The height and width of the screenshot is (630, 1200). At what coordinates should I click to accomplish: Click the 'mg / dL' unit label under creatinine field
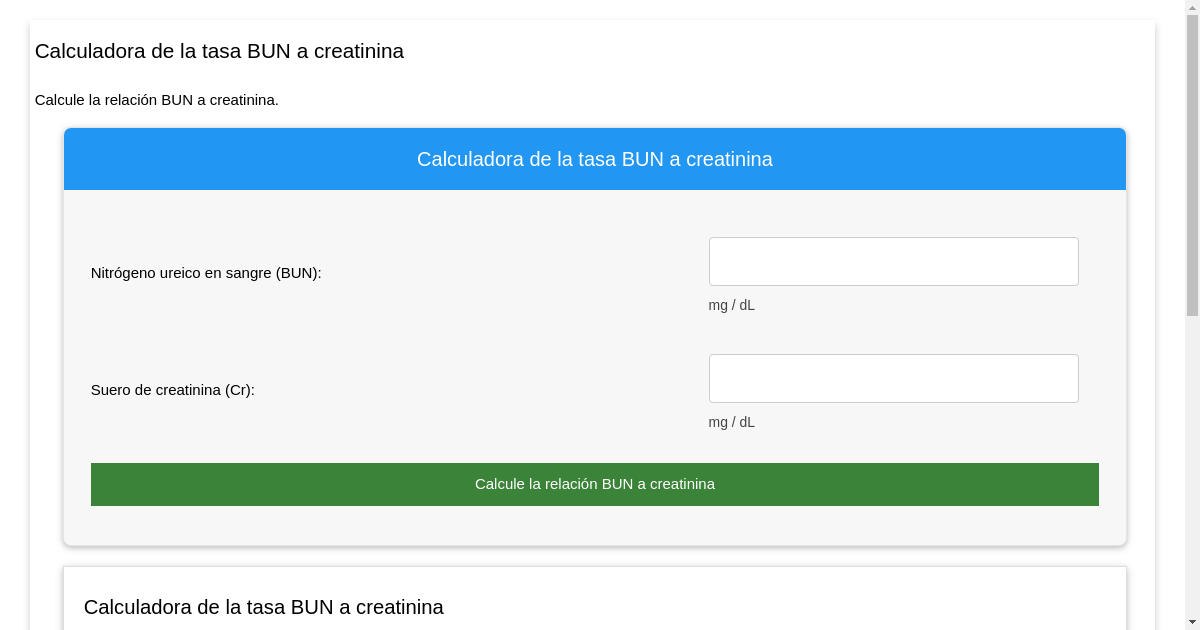731,422
